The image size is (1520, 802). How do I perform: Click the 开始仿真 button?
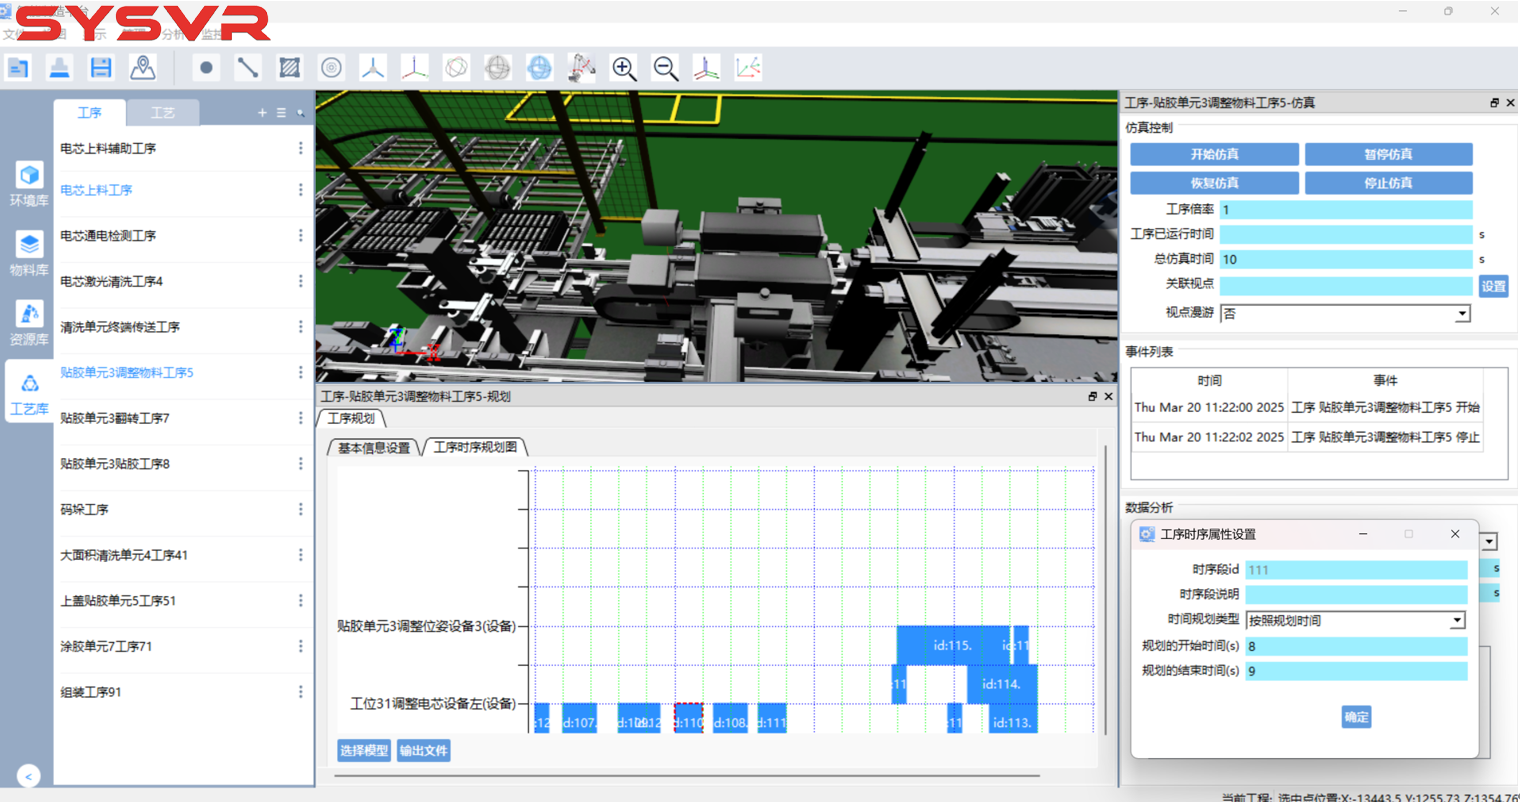point(1215,154)
